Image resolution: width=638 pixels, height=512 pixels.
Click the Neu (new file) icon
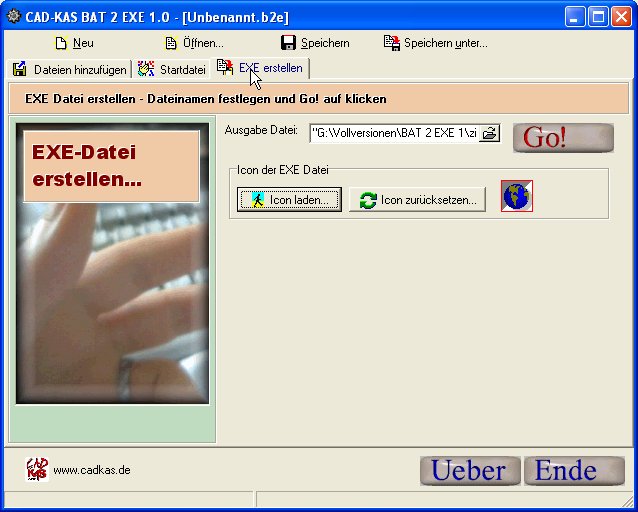[x=61, y=43]
